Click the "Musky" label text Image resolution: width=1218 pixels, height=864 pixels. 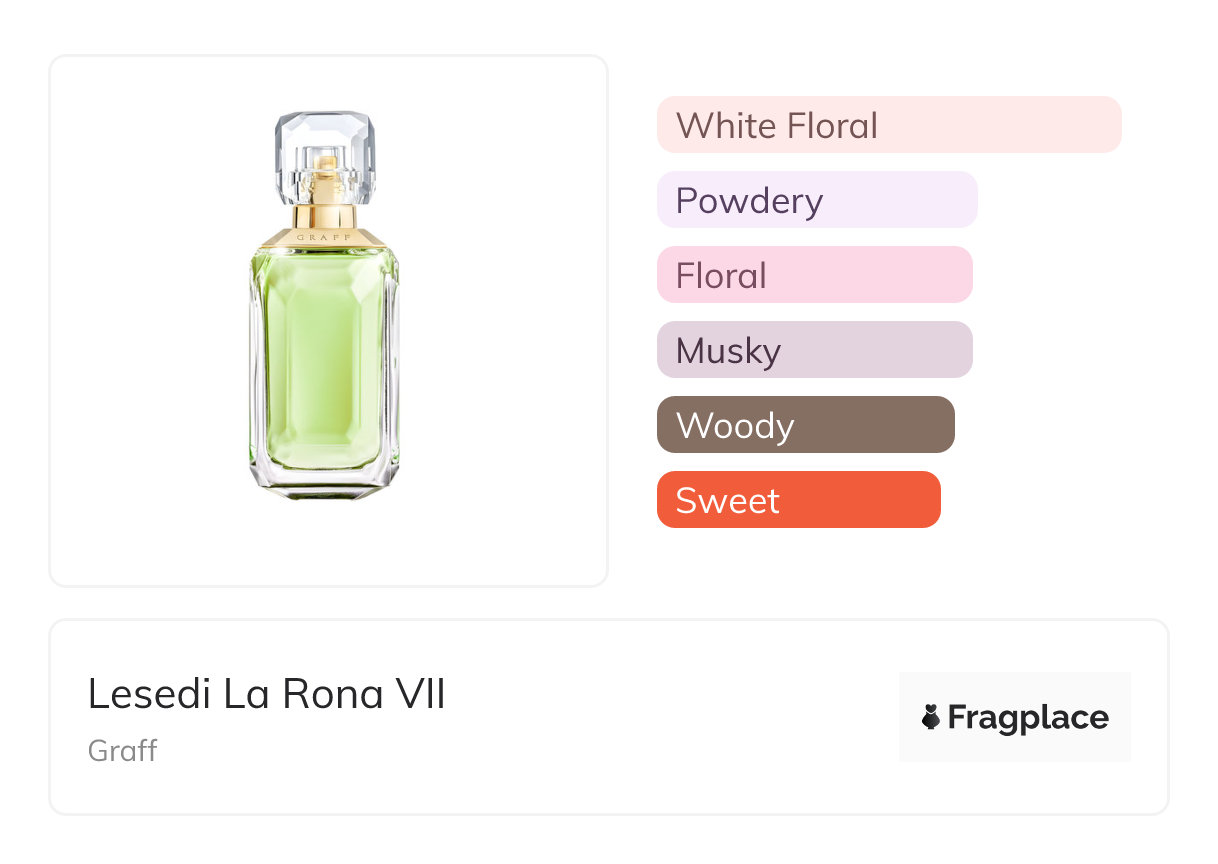(728, 350)
